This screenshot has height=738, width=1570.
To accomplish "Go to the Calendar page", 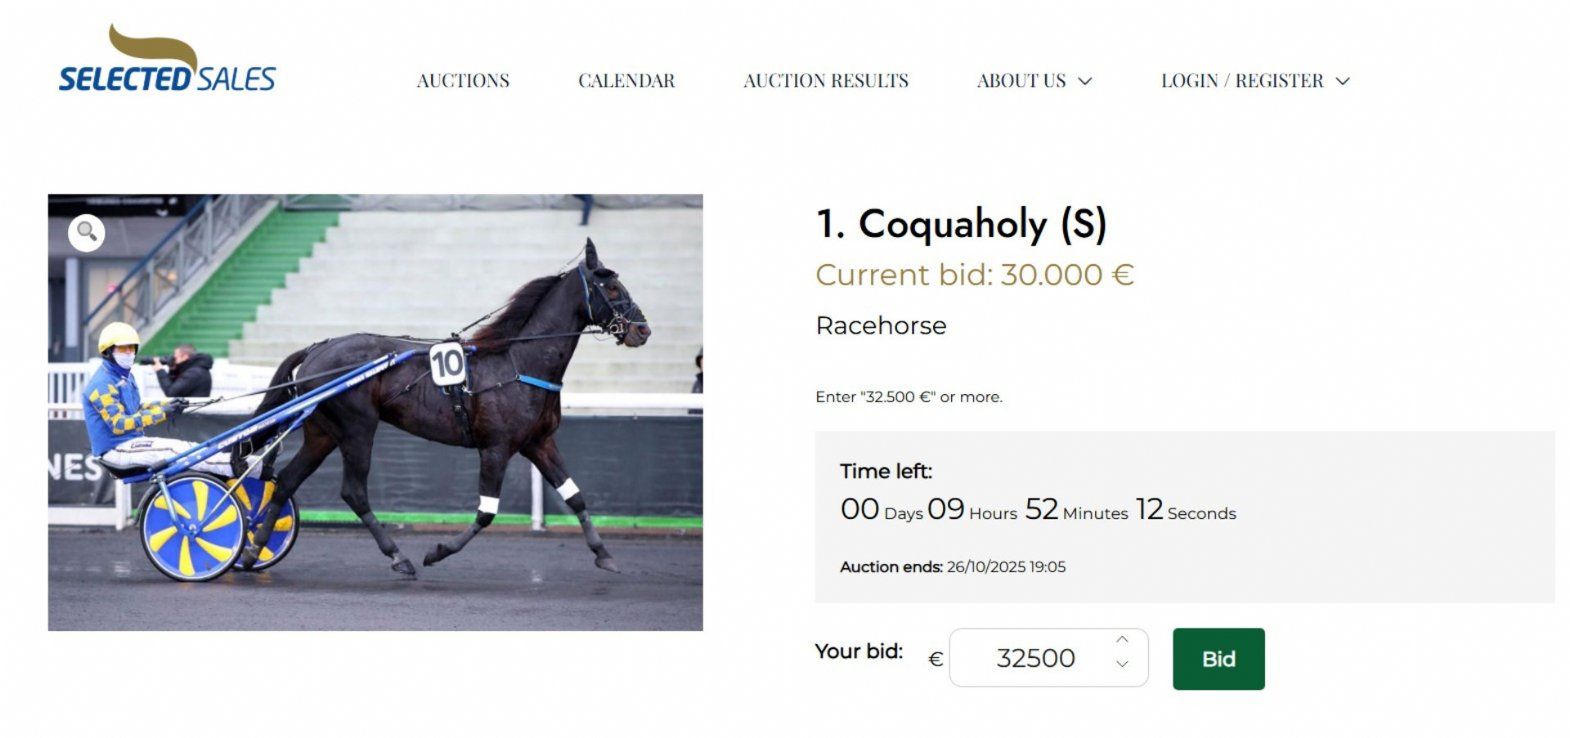I will point(626,81).
